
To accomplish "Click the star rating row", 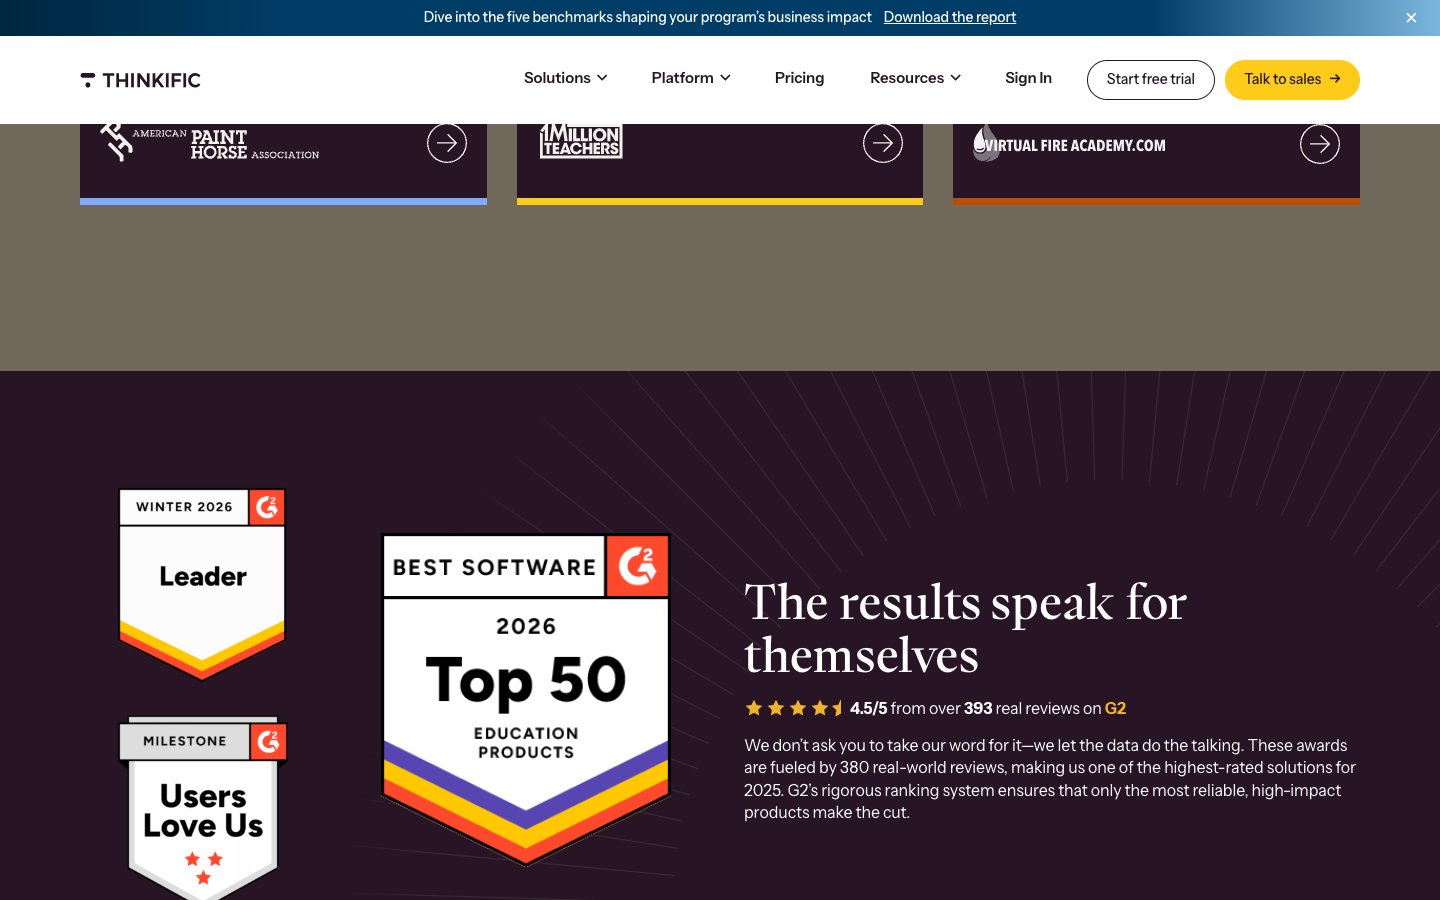I will pyautogui.click(x=795, y=708).
